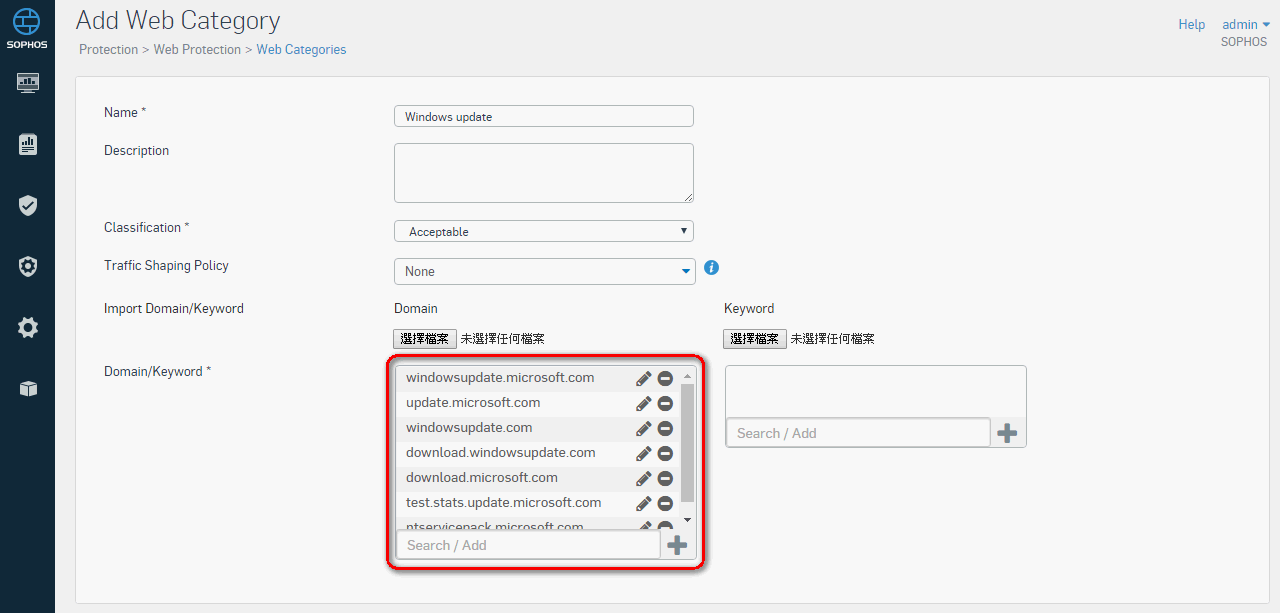Image resolution: width=1280 pixels, height=613 pixels.
Task: Open the reports chart sidebar icon
Action: click(x=28, y=144)
